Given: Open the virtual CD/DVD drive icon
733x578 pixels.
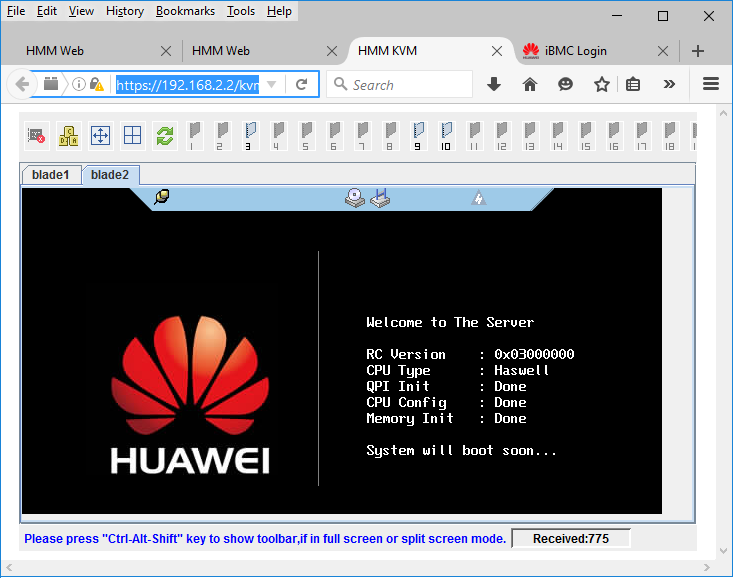Looking at the screenshot, I should coord(355,198).
